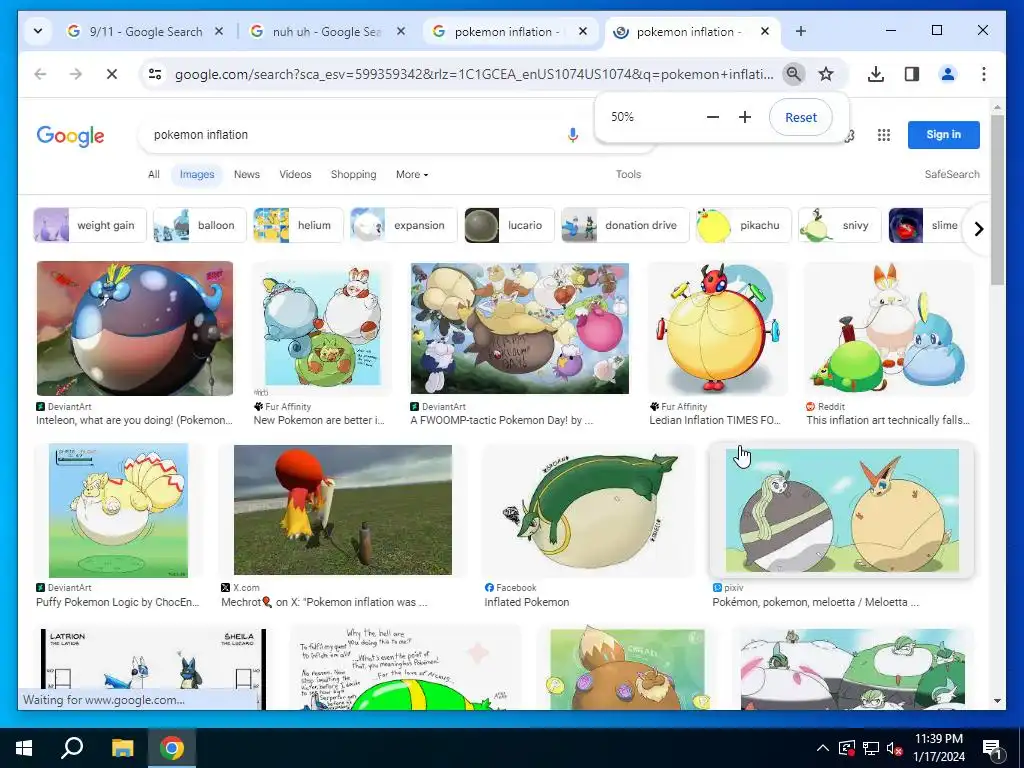Viewport: 1024px width, 768px height.
Task: Reset the page zoom level
Action: (x=801, y=117)
